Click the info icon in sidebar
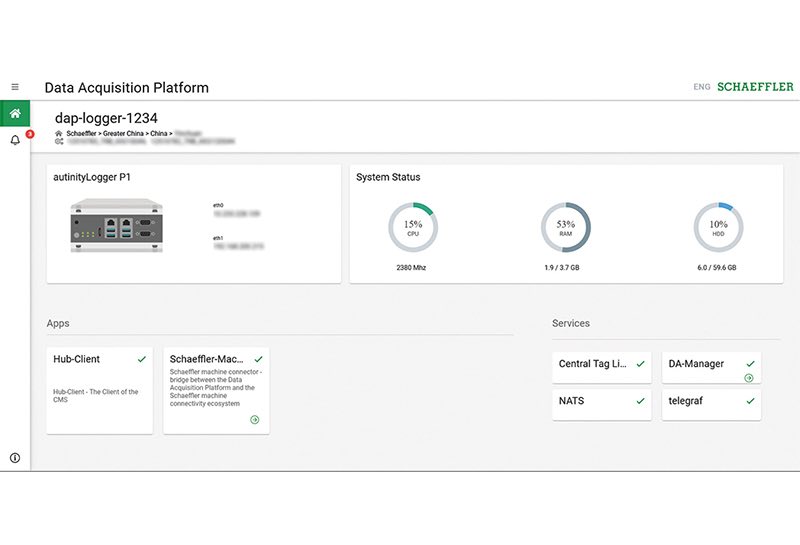The height and width of the screenshot is (545, 800). click(15, 457)
